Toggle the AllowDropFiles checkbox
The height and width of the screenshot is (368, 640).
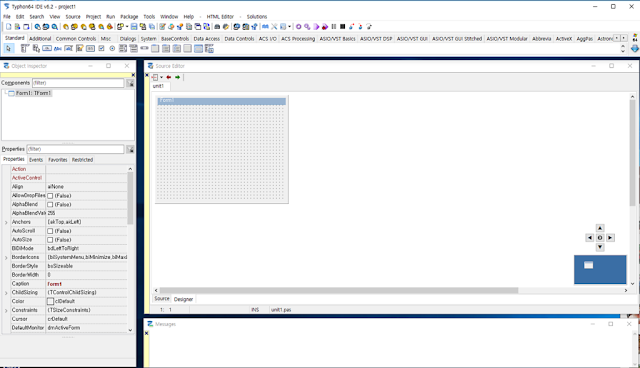(x=50, y=196)
